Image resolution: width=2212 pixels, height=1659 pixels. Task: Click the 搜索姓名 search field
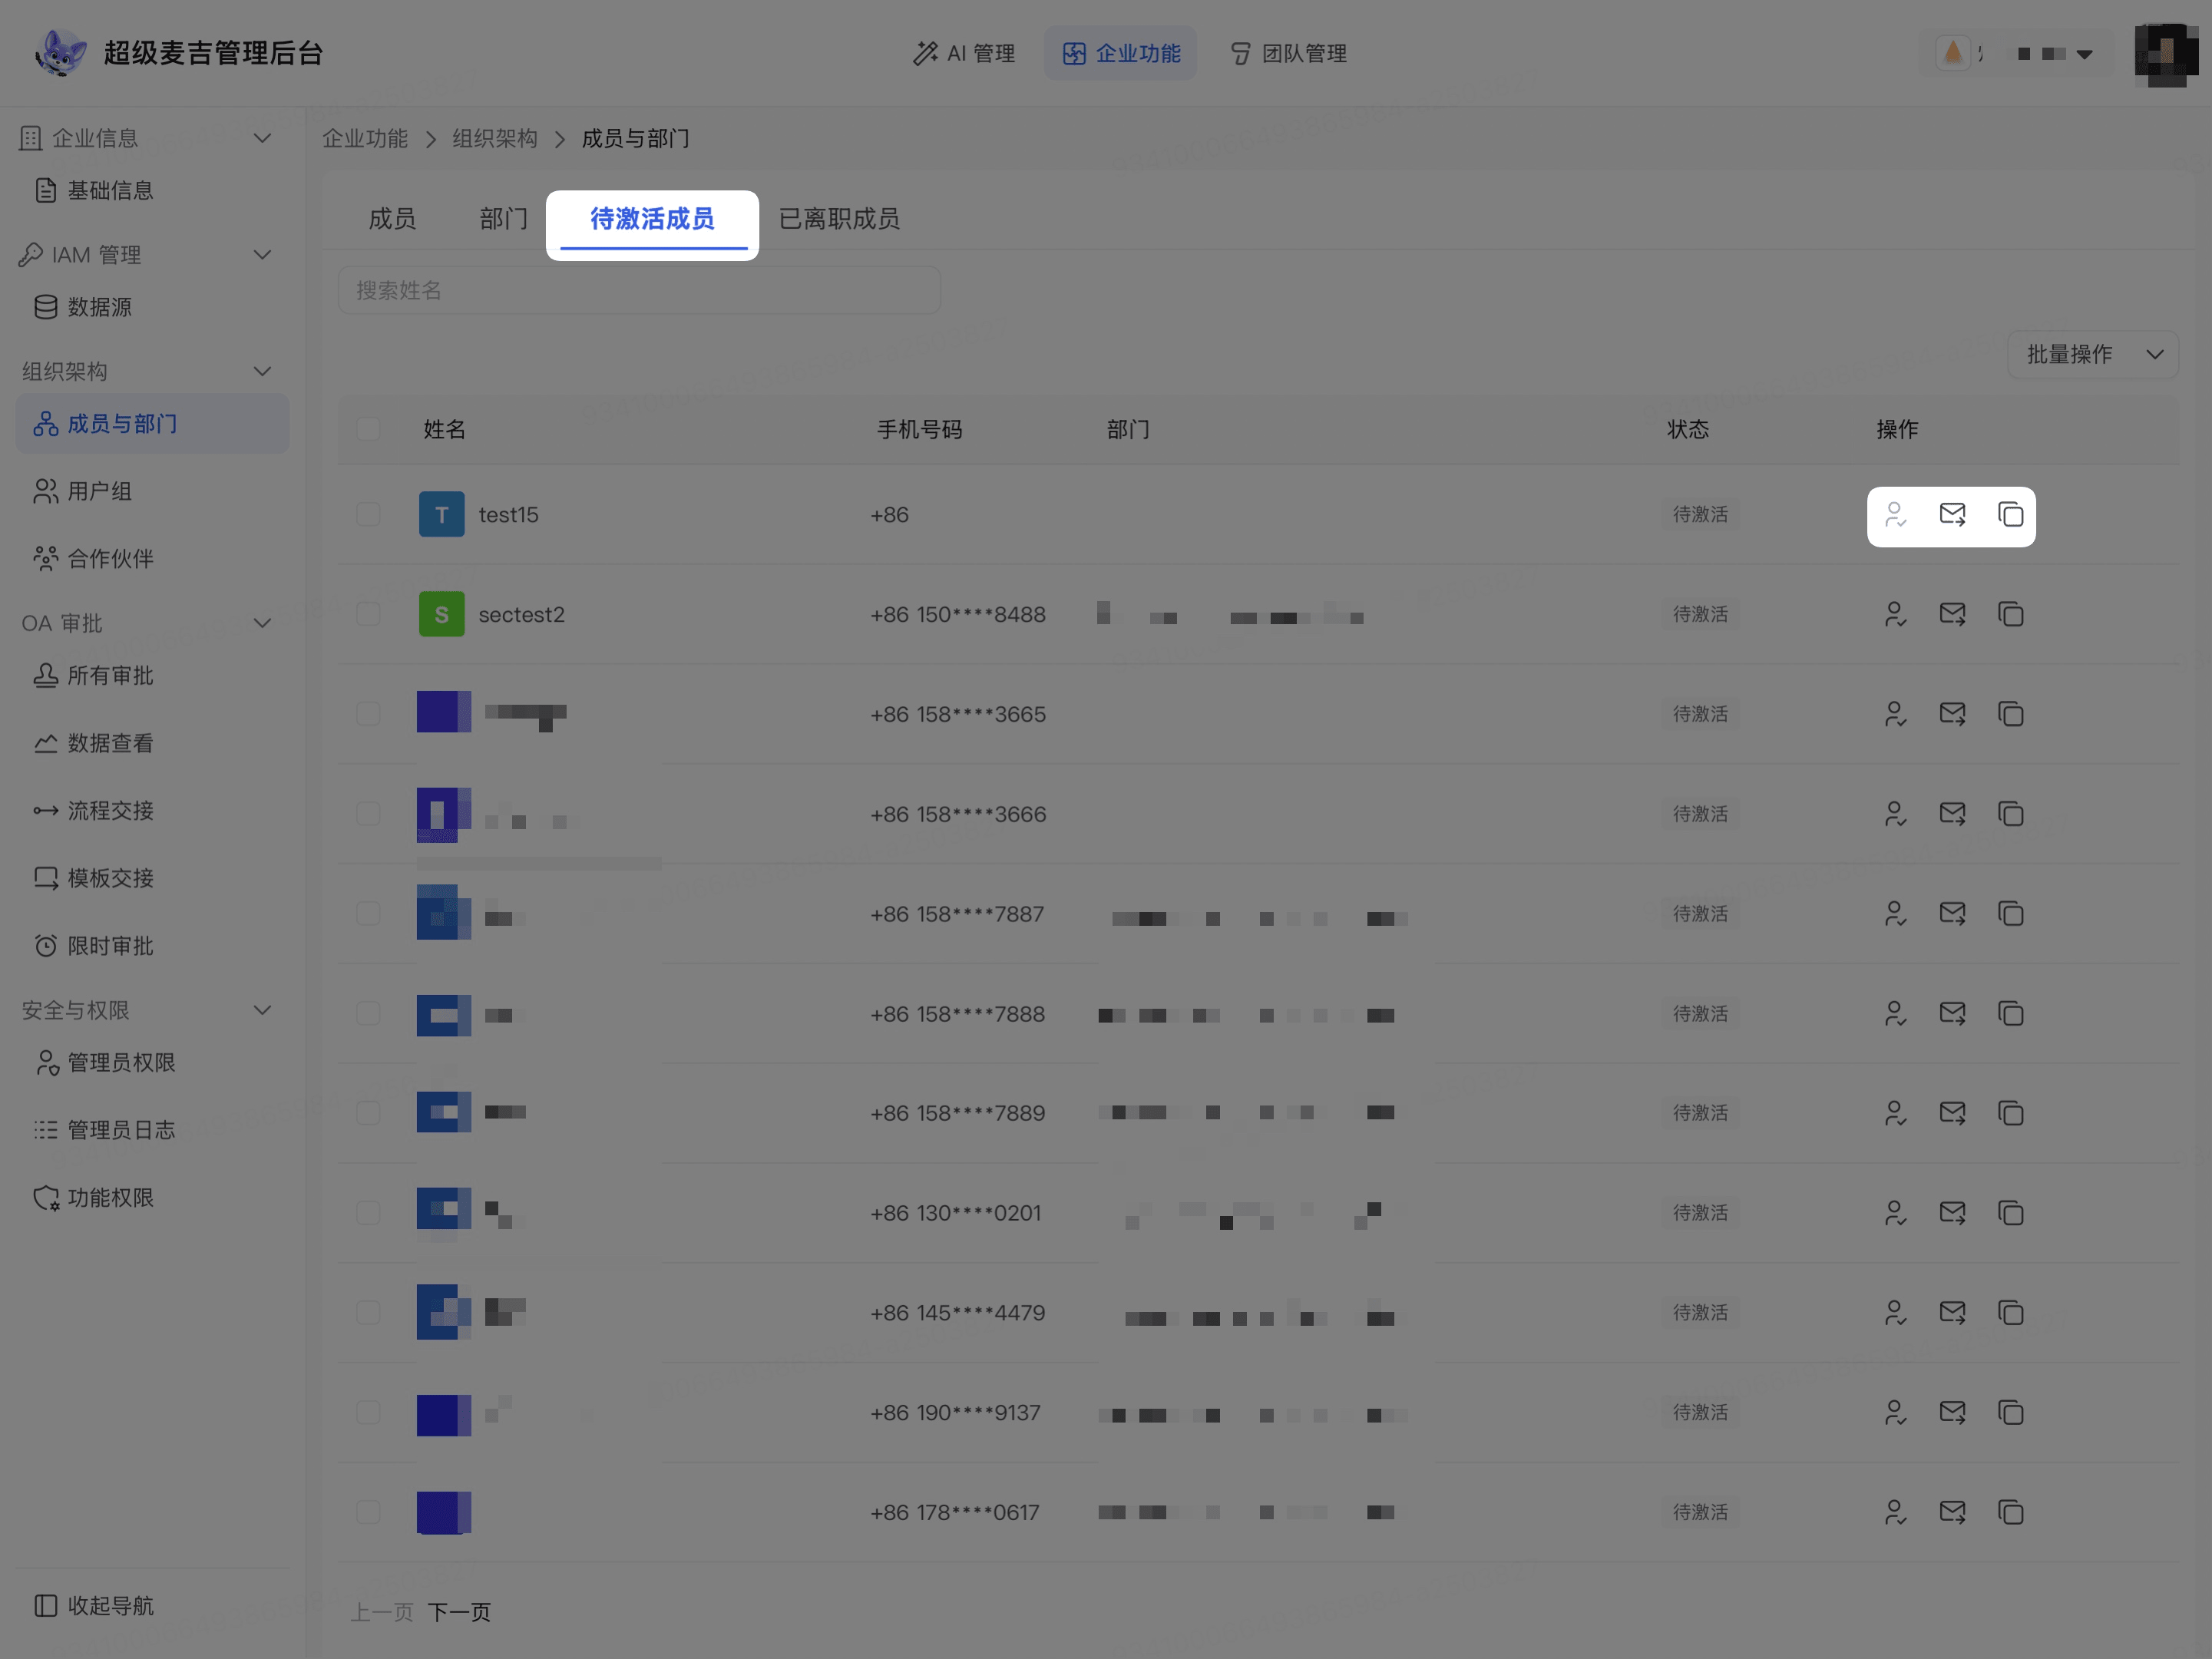(639, 291)
